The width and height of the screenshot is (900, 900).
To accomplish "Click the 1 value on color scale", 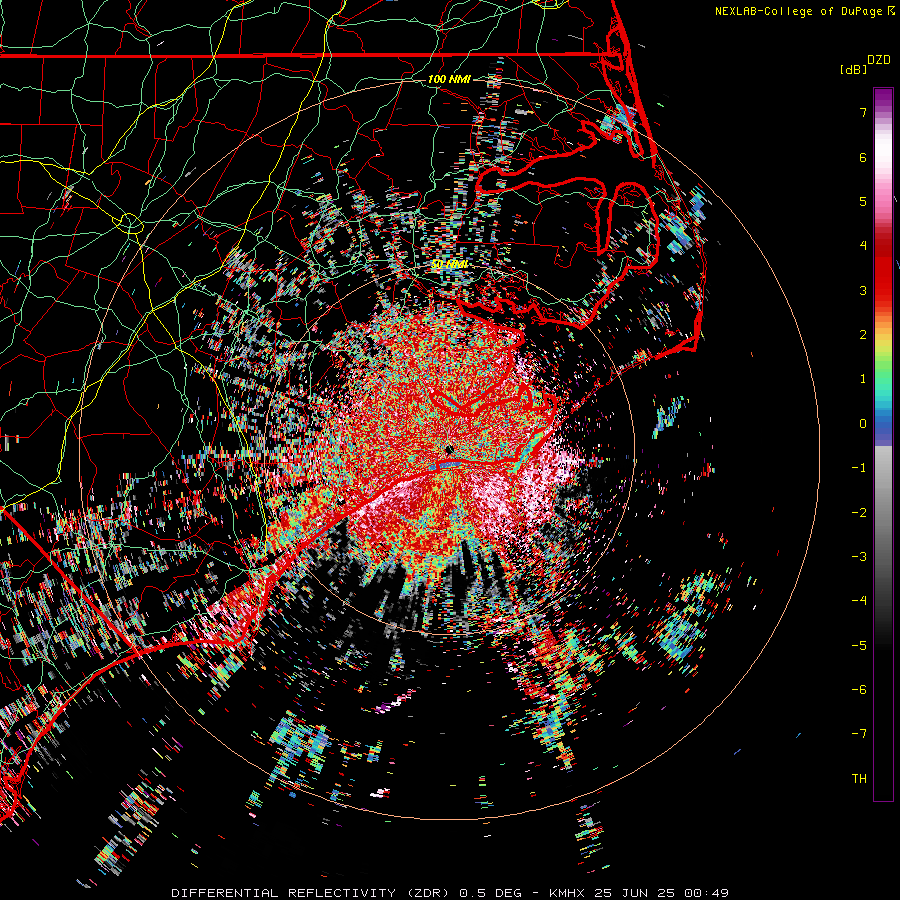I will (x=863, y=379).
